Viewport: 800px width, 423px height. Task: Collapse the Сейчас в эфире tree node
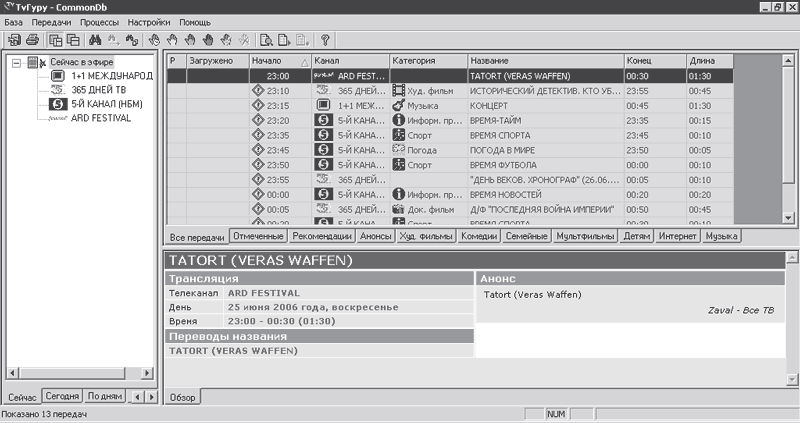[x=17, y=63]
